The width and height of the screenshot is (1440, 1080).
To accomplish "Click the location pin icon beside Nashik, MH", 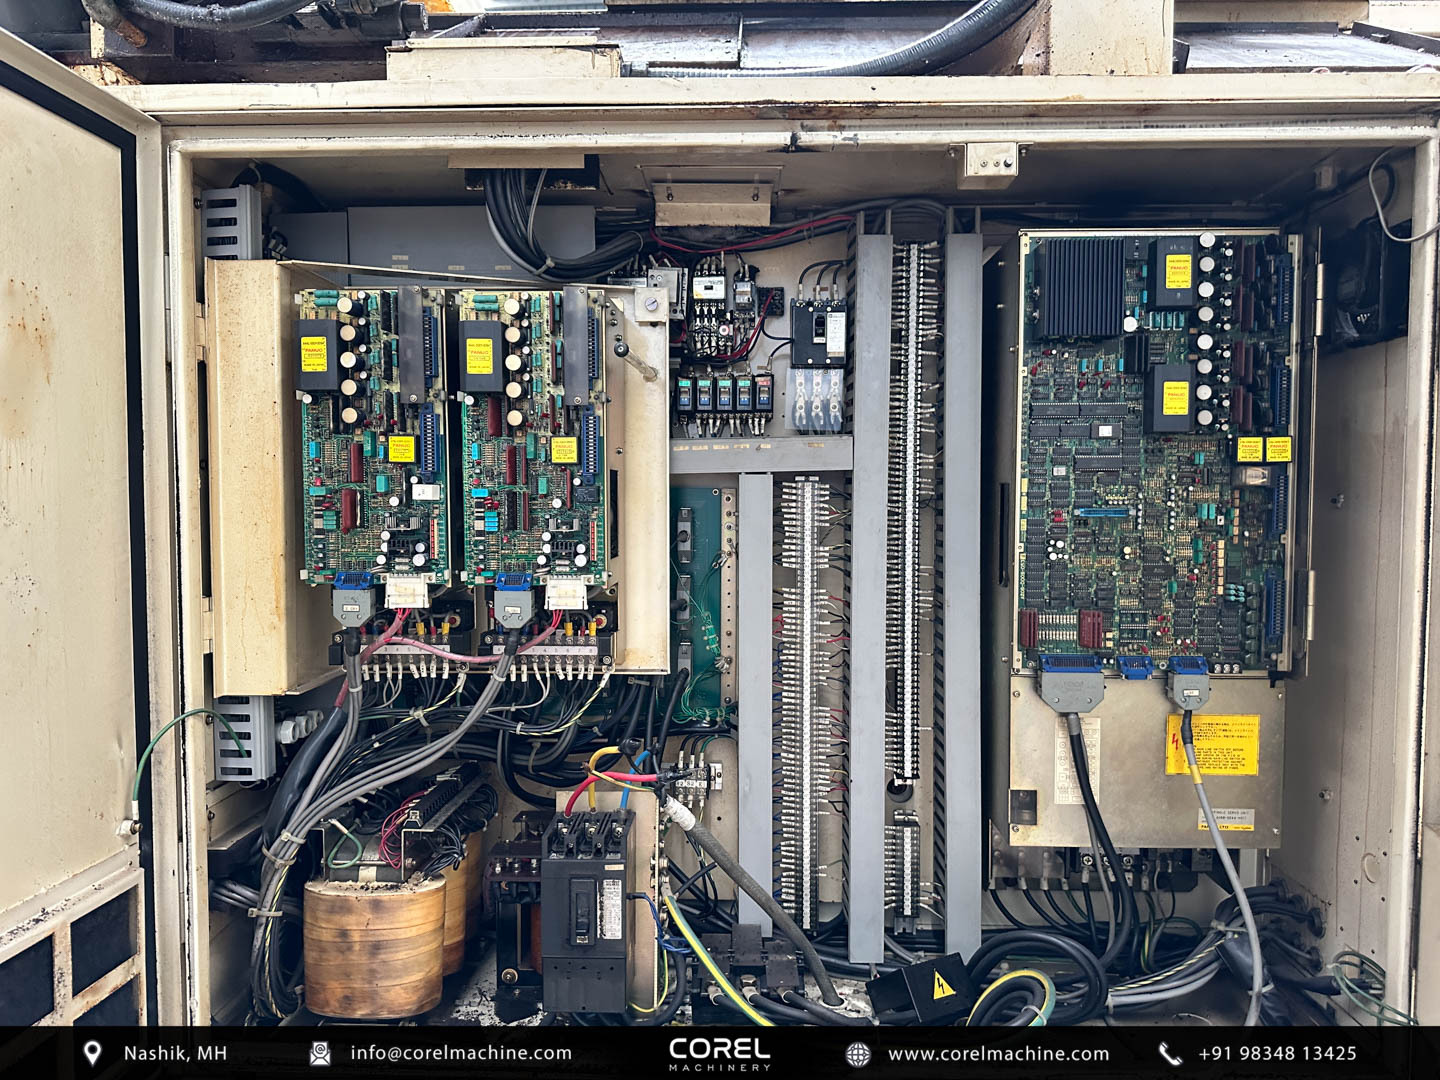I will click(93, 1053).
